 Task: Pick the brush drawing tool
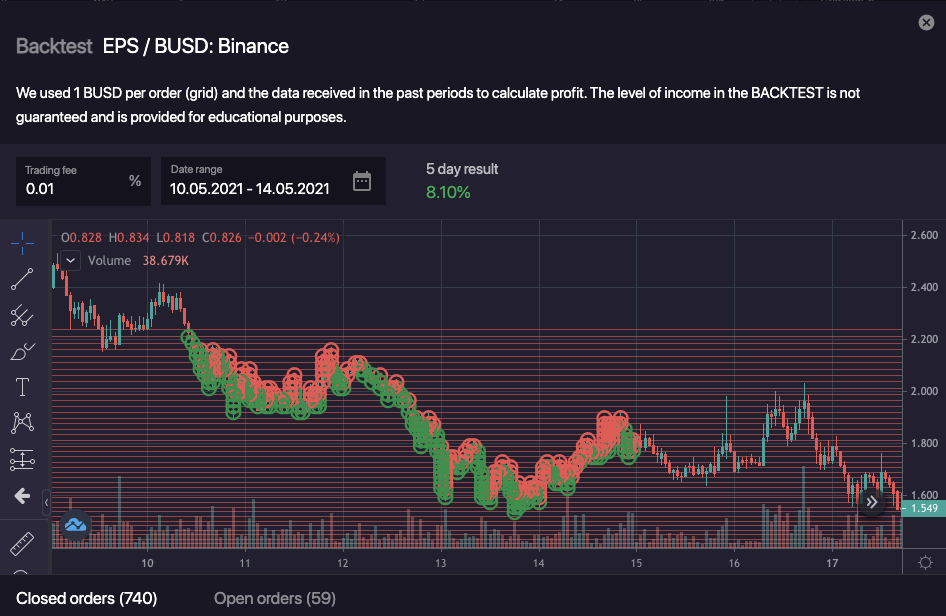[22, 351]
